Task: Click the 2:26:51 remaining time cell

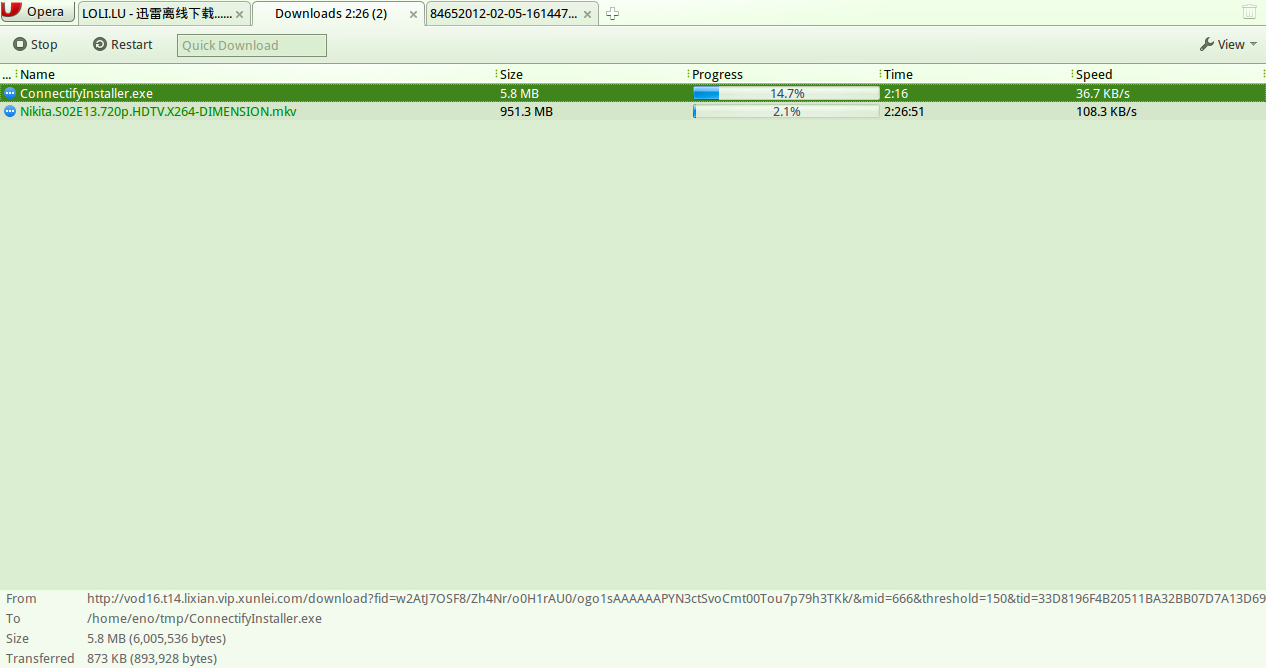Action: (x=904, y=111)
